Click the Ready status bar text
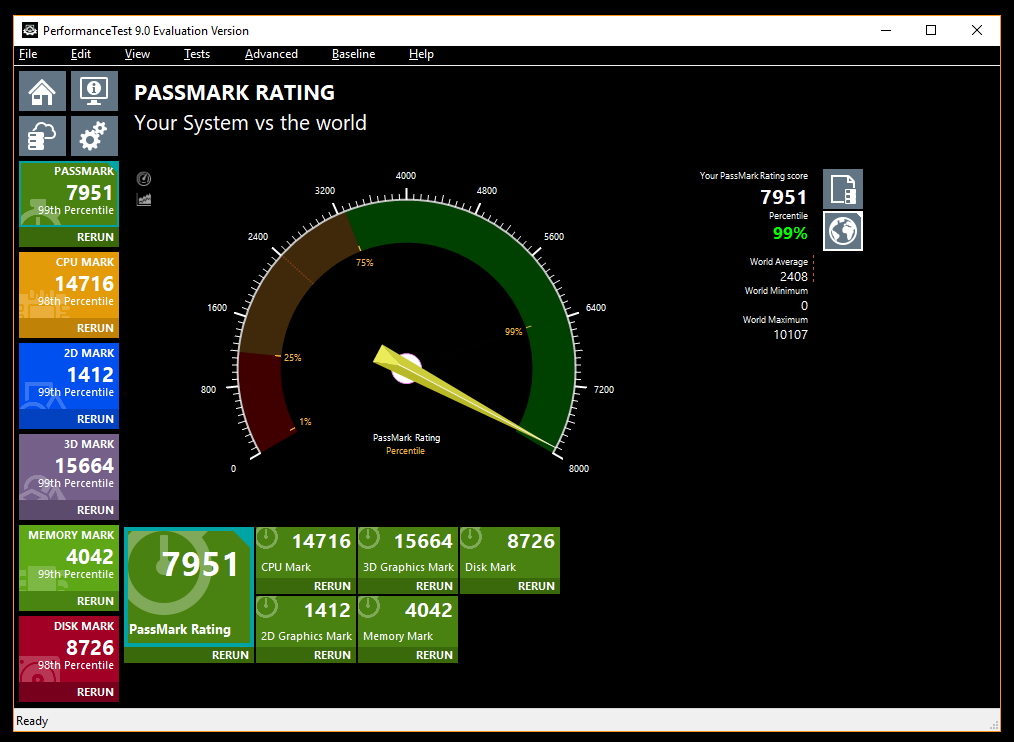The height and width of the screenshot is (742, 1014). [32, 721]
